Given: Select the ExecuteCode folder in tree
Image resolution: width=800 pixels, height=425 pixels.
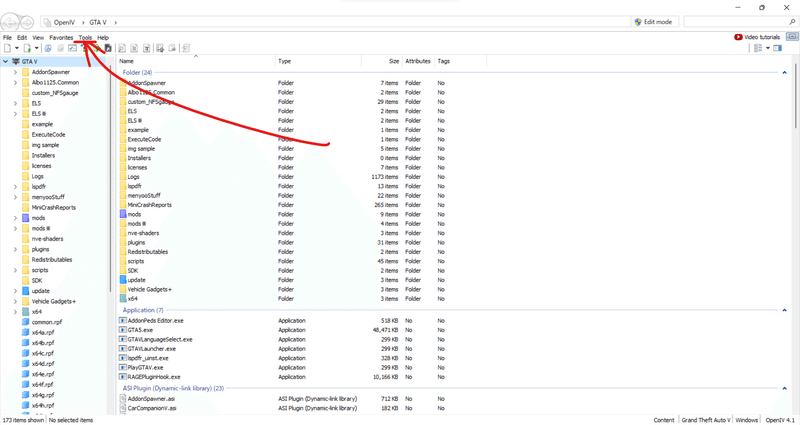Looking at the screenshot, I should tap(48, 135).
